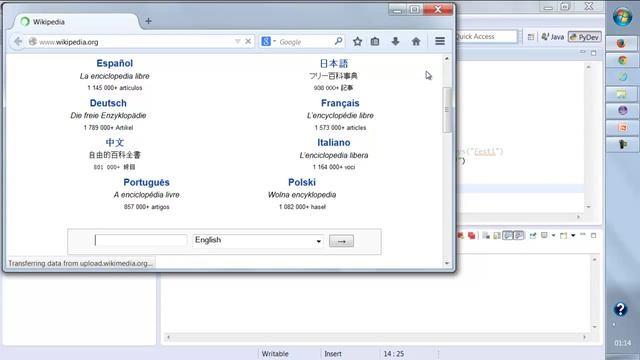Open the Español Wikipedia link
Screen dimensions: 640x360
(115, 63)
